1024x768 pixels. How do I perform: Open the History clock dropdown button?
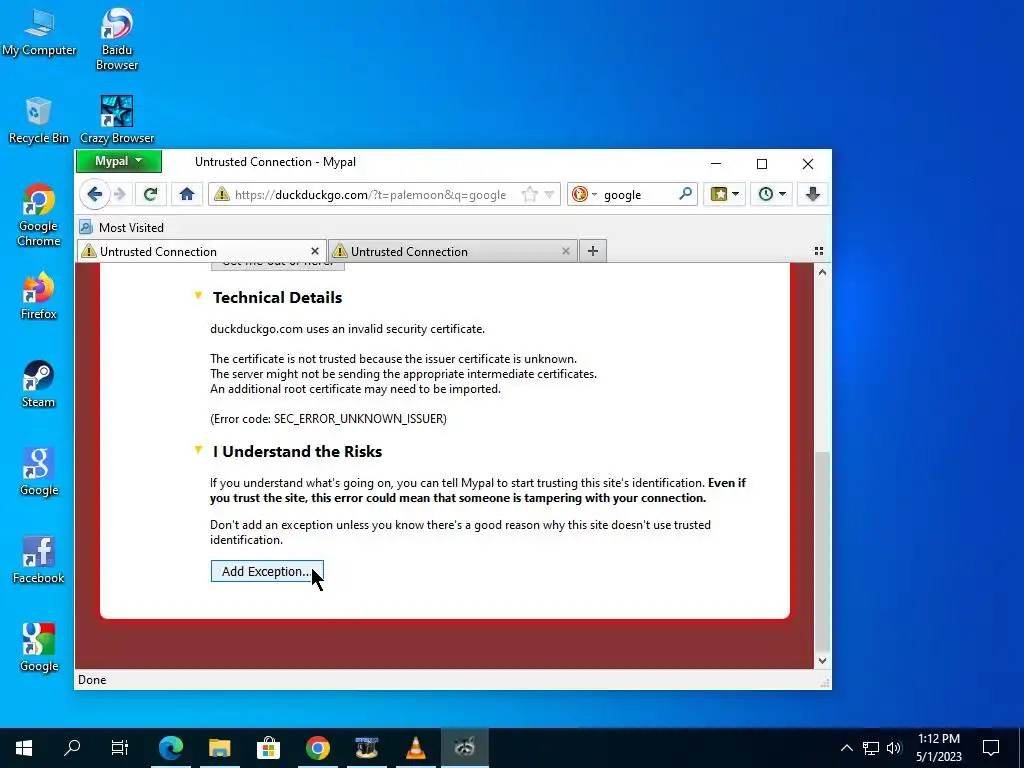coord(771,194)
